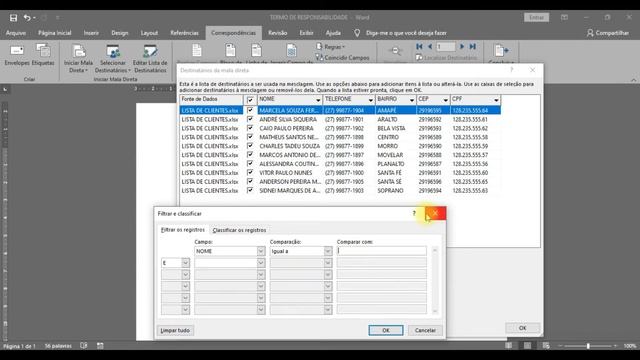Image resolution: width=640 pixels, height=360 pixels.
Task: Go to the last mail merge record
Action: point(473,47)
